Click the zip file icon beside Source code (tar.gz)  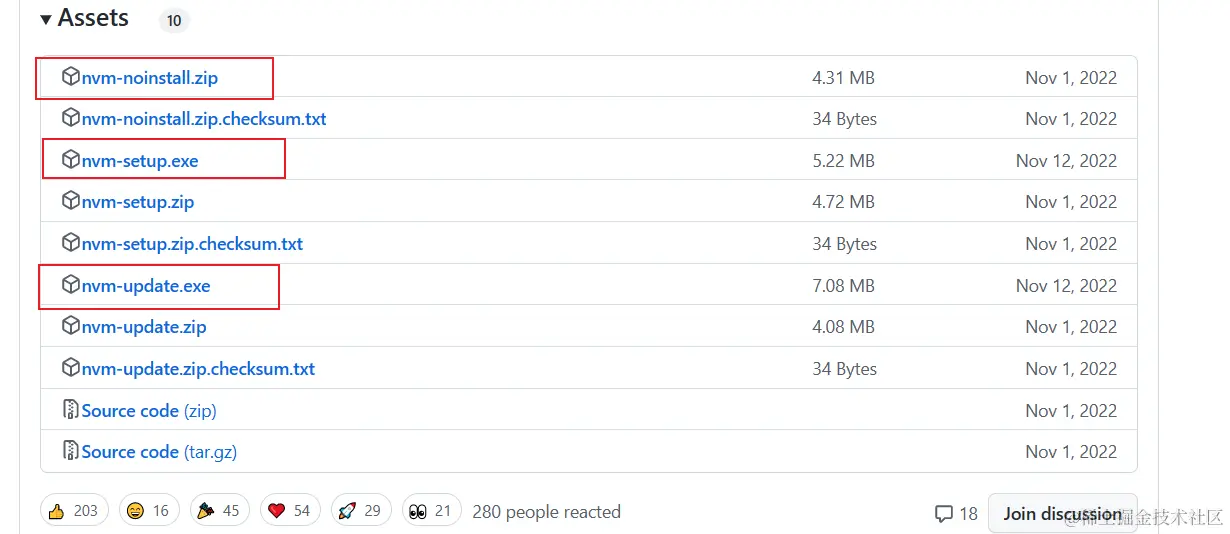click(x=70, y=451)
